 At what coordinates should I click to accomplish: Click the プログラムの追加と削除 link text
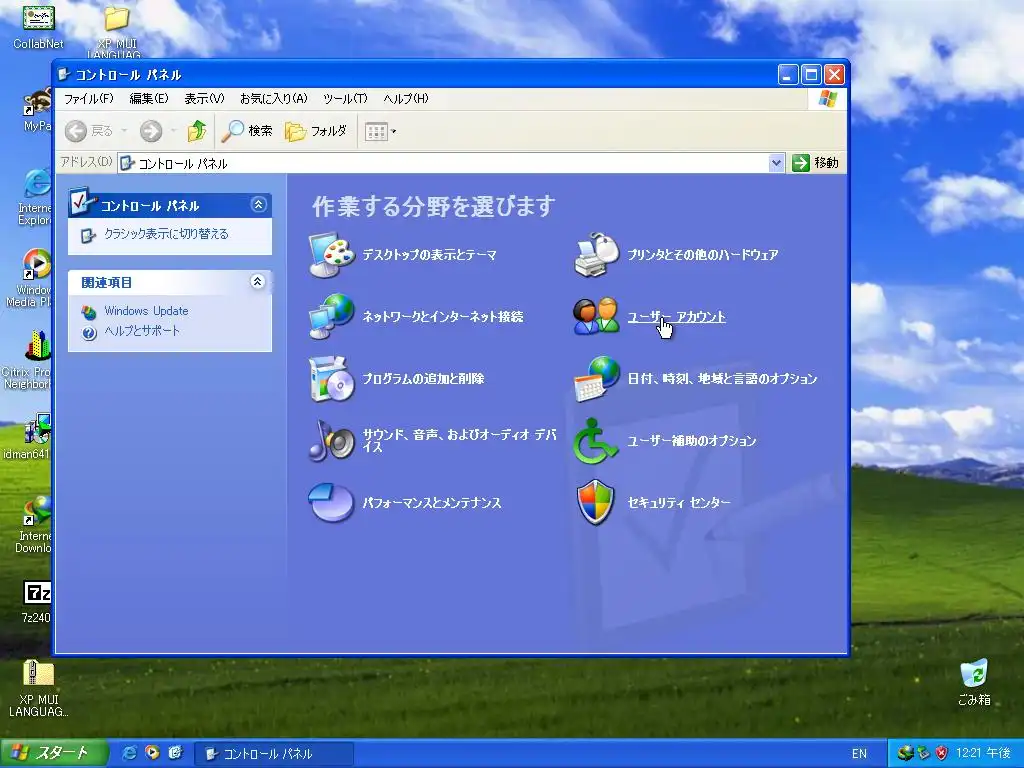click(x=423, y=379)
